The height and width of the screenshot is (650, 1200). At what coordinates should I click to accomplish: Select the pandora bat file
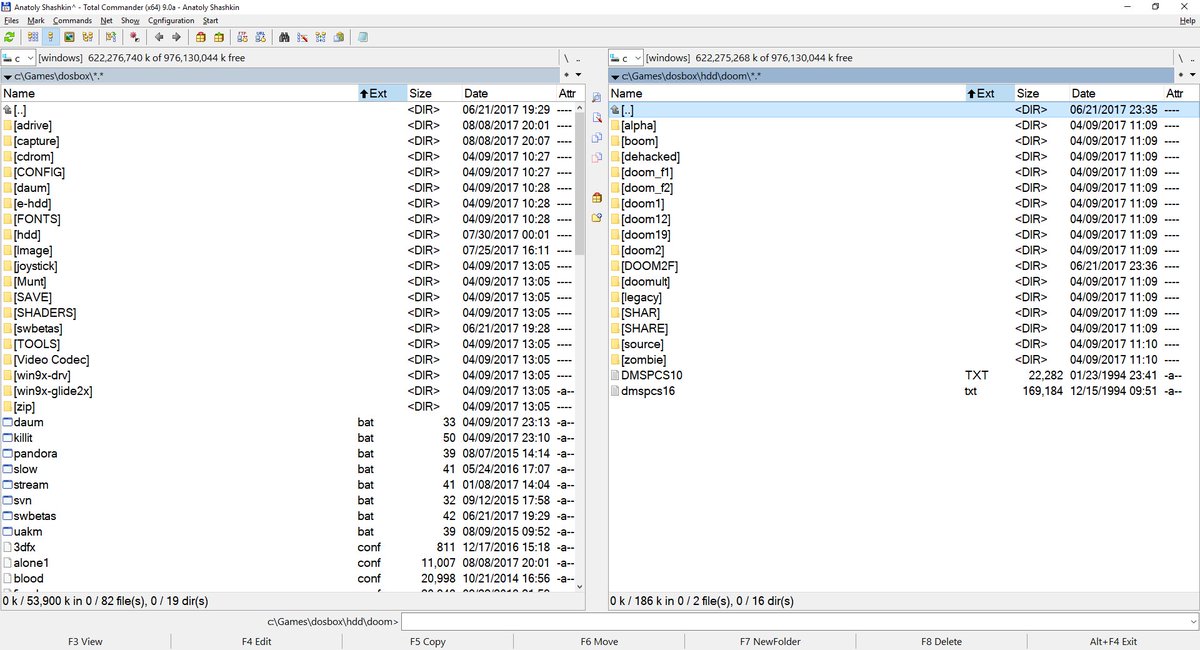tap(290, 453)
